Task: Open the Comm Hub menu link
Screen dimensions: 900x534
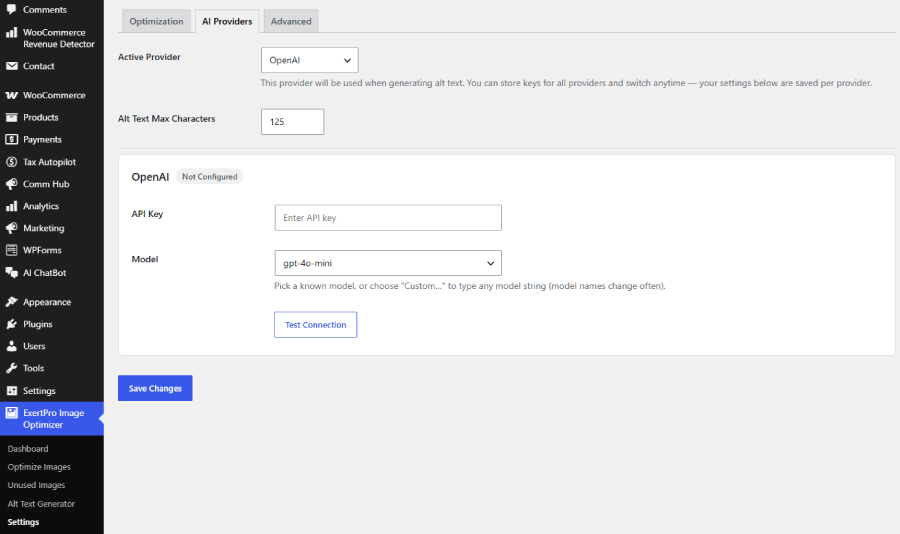Action: [x=46, y=184]
